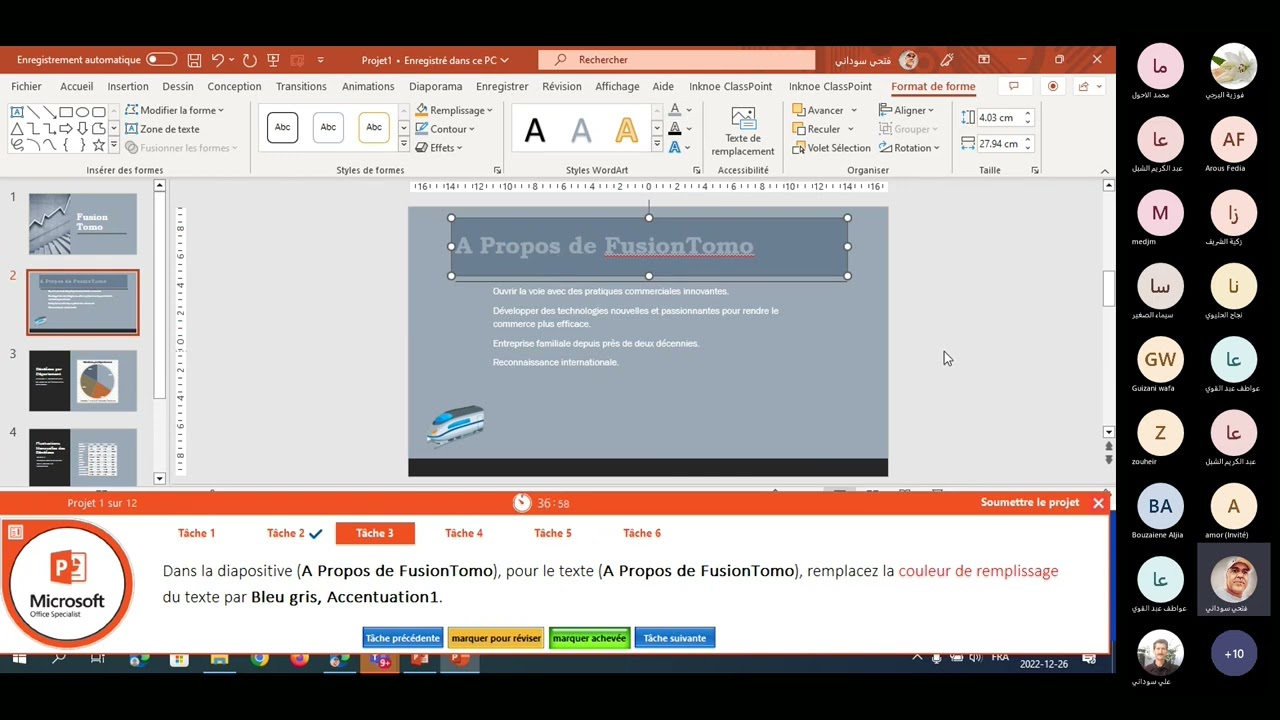The height and width of the screenshot is (720, 1280).
Task: Click the Avancer bring forward button
Action: tap(818, 110)
